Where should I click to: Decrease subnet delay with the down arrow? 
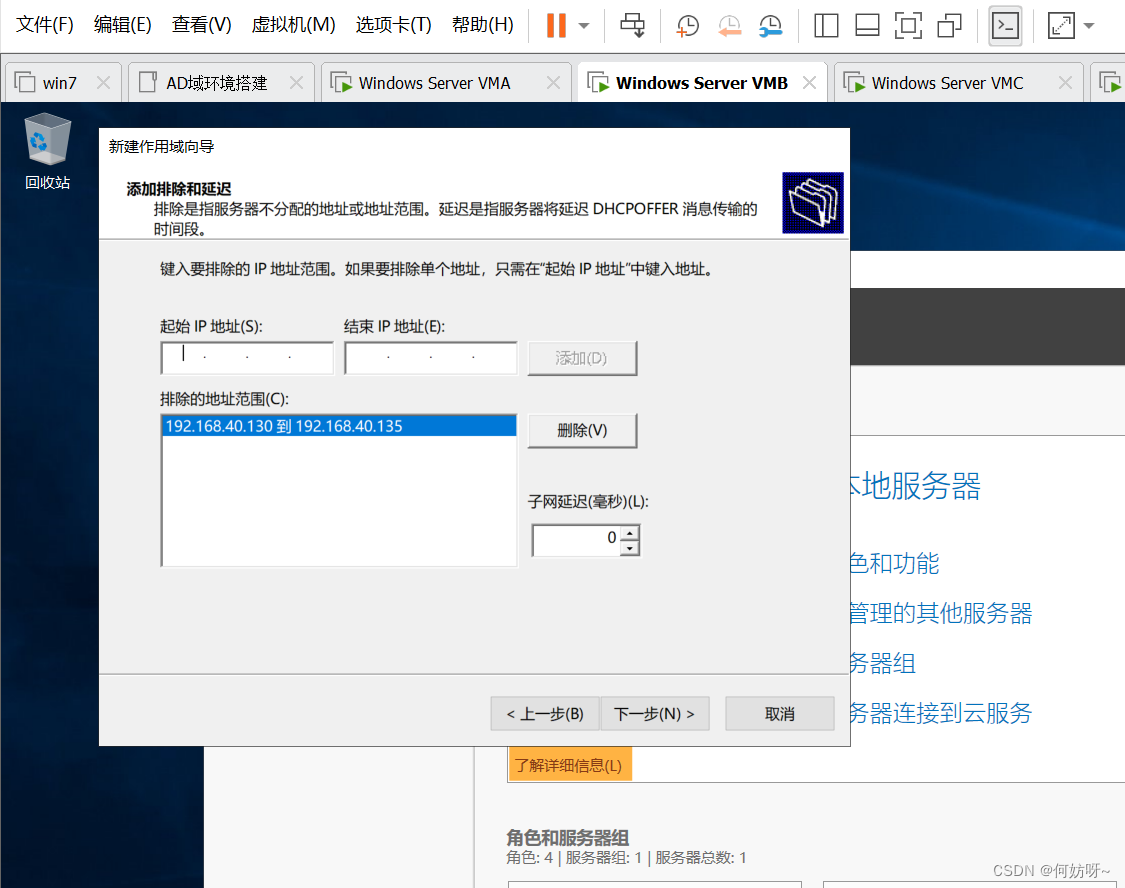click(629, 547)
